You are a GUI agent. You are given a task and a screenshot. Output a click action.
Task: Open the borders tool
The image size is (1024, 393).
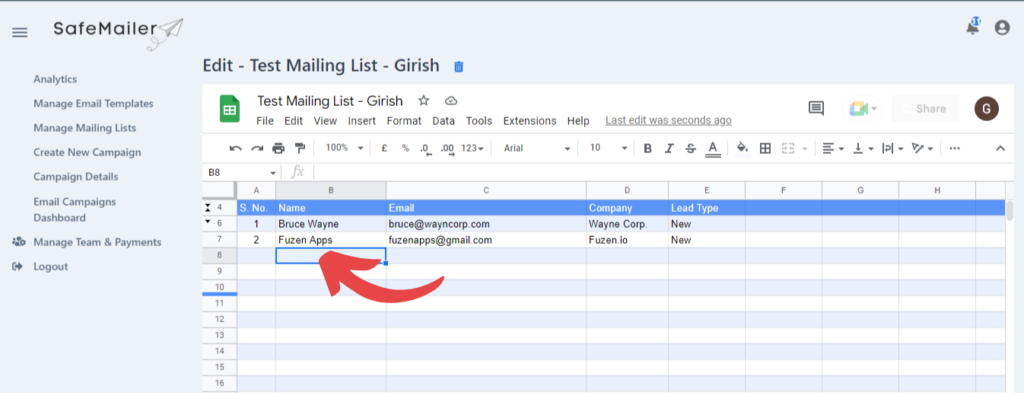click(x=765, y=148)
